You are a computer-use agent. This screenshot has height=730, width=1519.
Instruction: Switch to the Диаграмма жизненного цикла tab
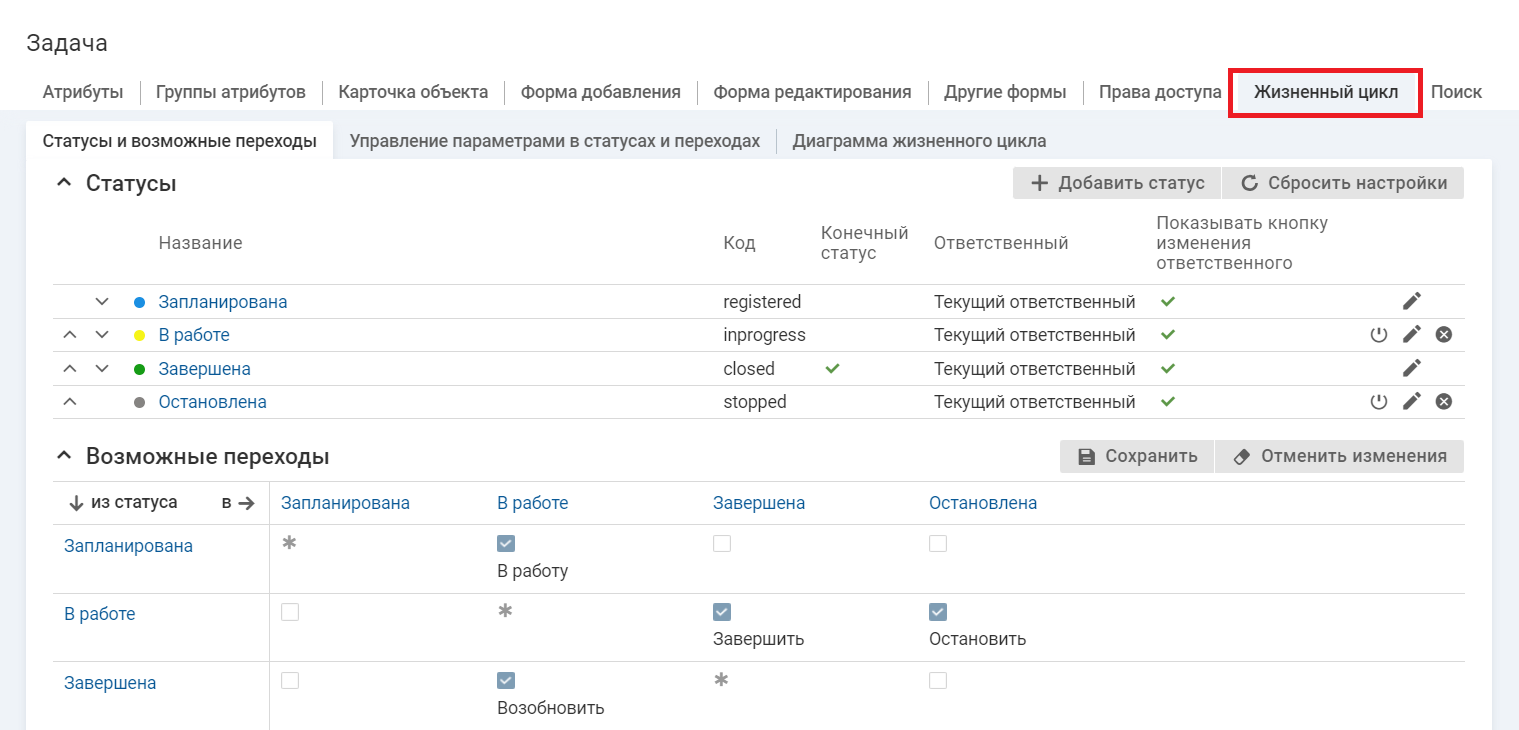919,141
